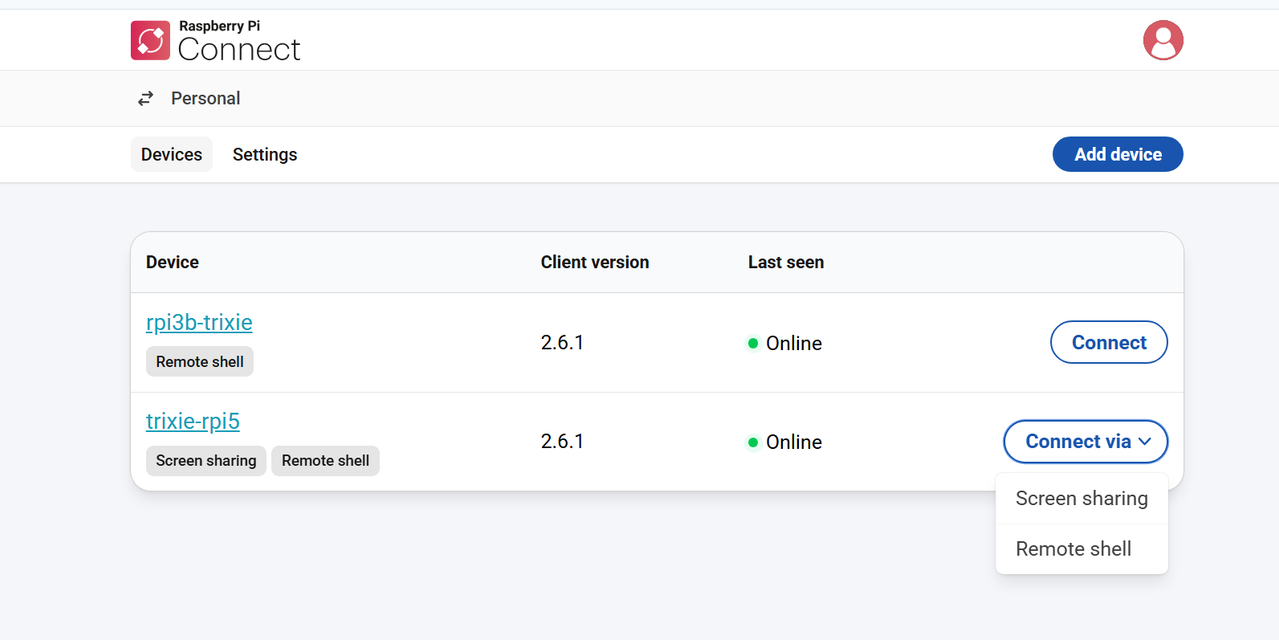This screenshot has width=1279, height=640.
Task: Click the green status dot for rpi3b-trixie
Action: (753, 343)
